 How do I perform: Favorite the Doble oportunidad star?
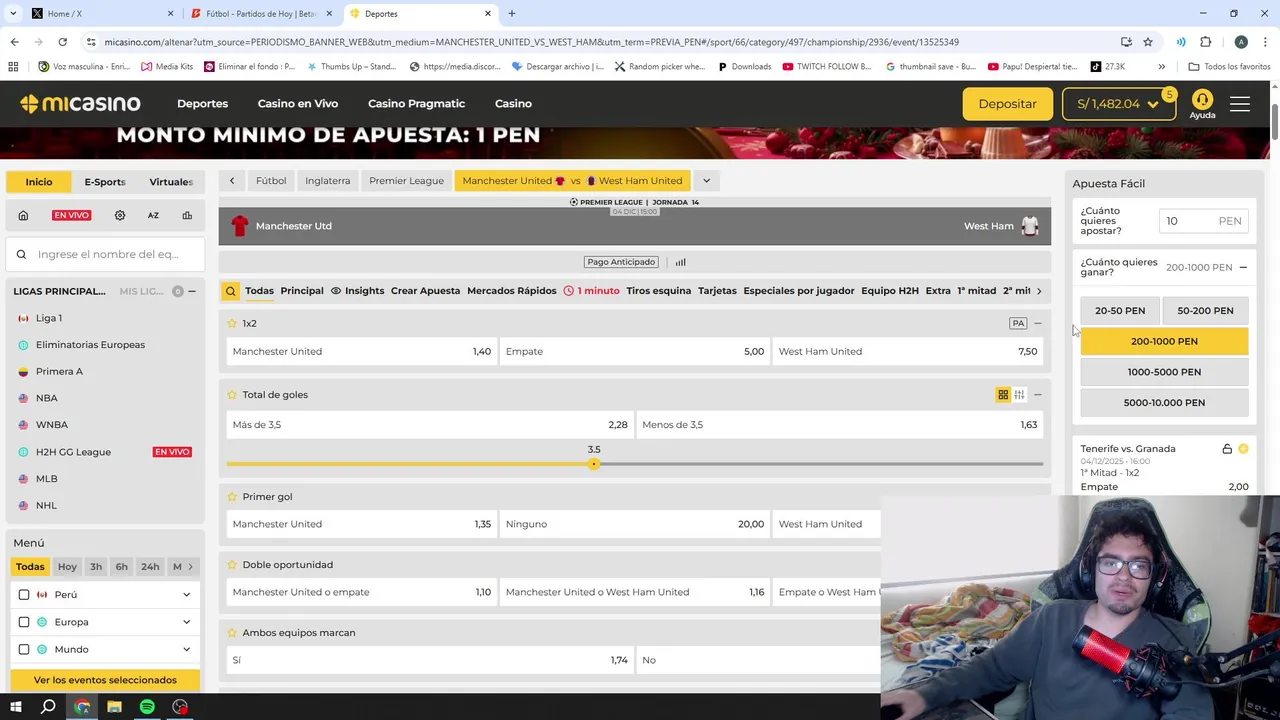tap(232, 565)
